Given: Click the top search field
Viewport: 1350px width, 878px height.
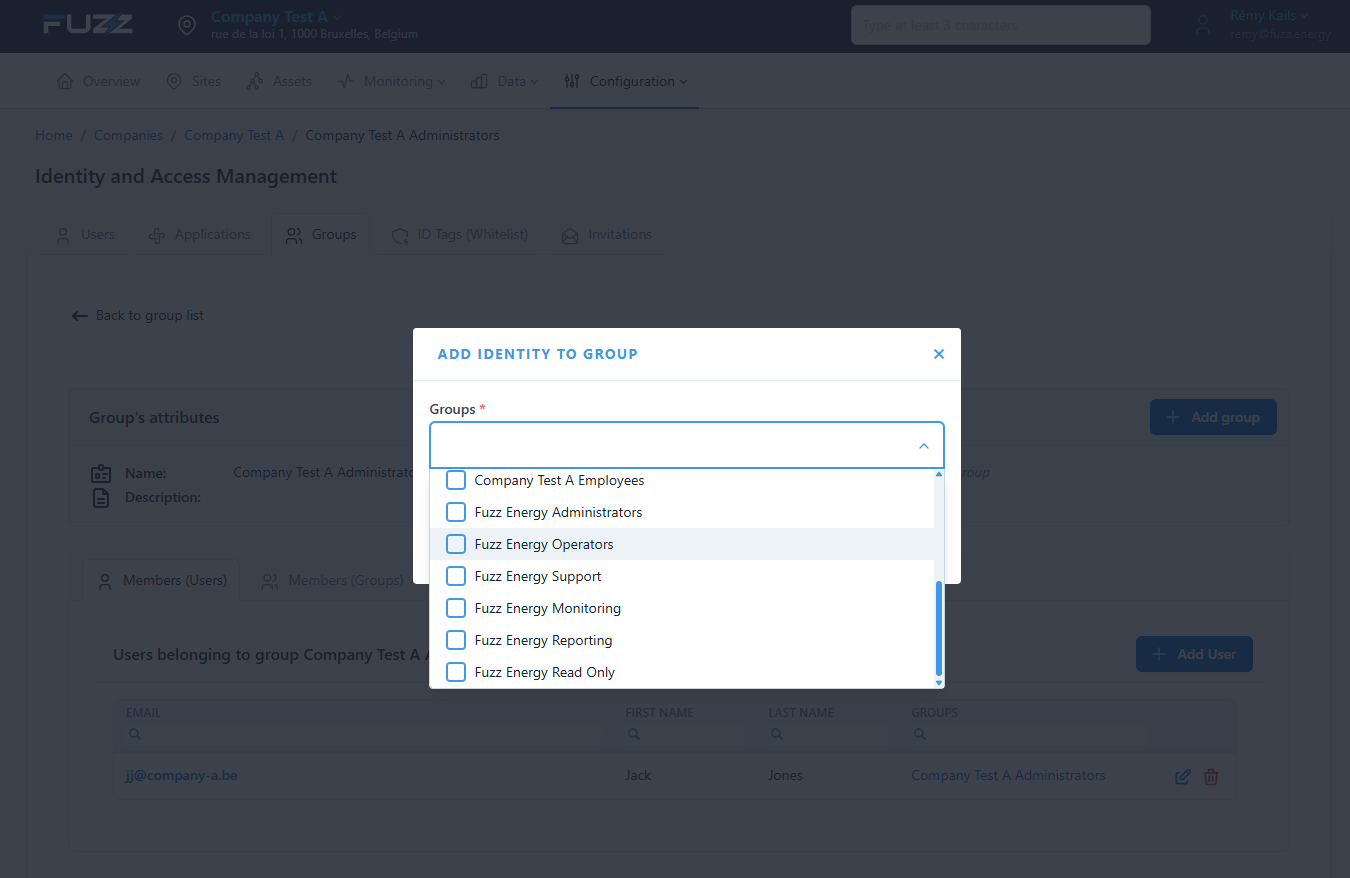Looking at the screenshot, I should point(1001,25).
